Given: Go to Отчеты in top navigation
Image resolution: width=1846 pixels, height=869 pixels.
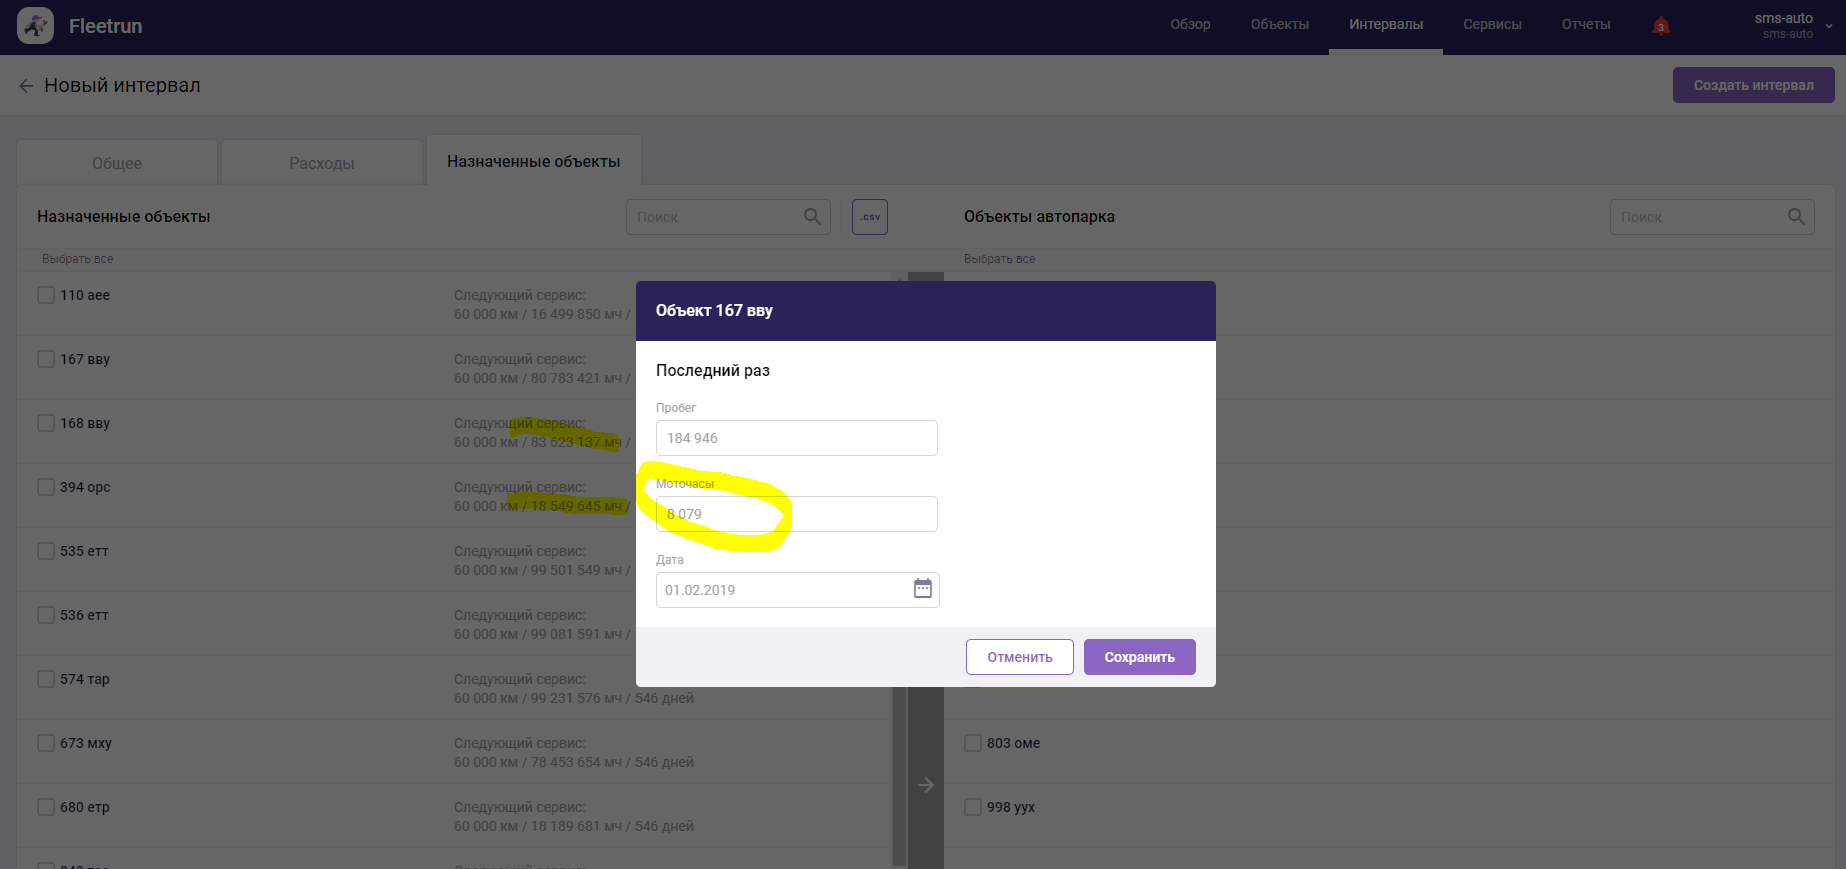Looking at the screenshot, I should (x=1585, y=25).
